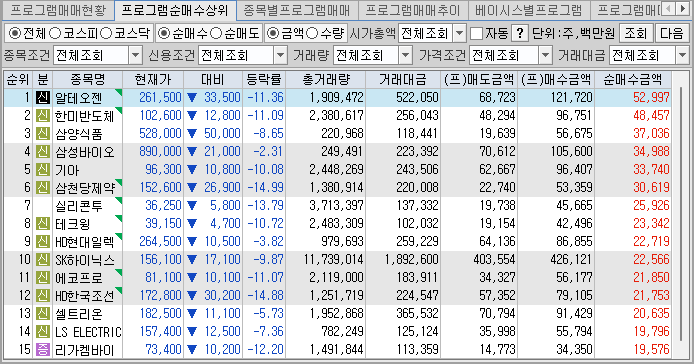Enable the 자동 auto-refresh checkbox
The height and width of the screenshot is (364, 694).
476,33
